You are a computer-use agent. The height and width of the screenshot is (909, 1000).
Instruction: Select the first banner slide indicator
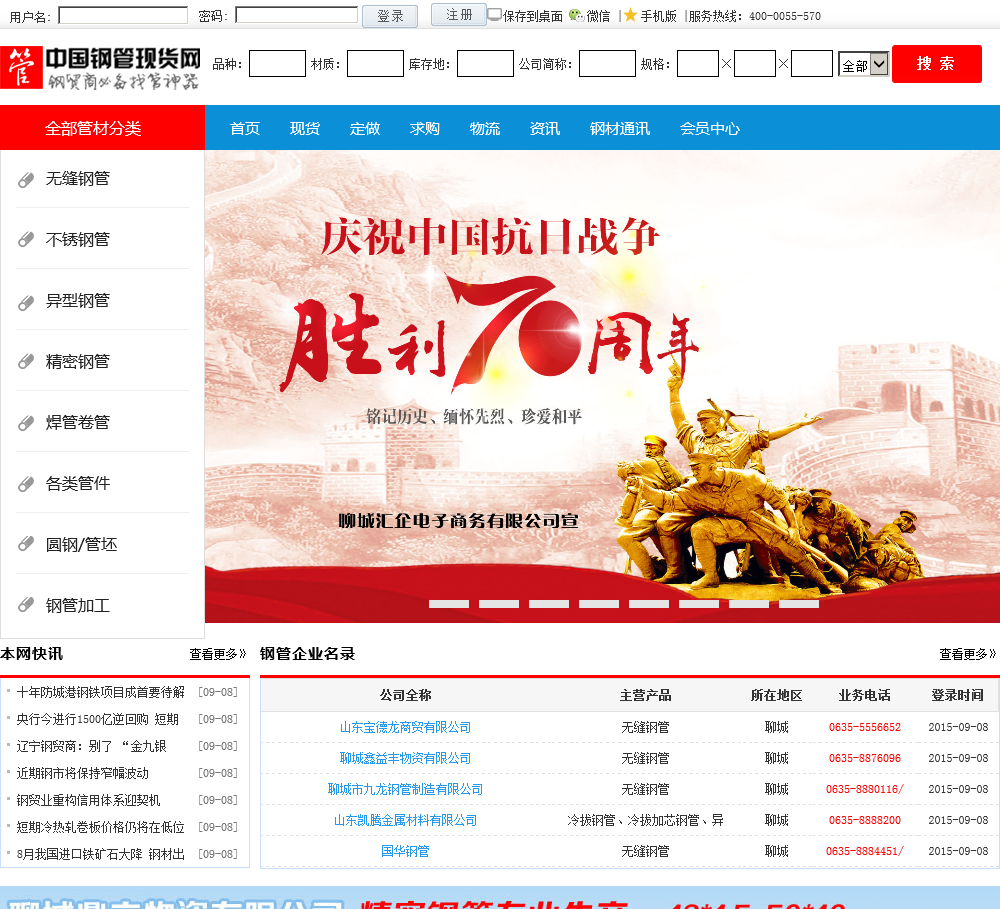(x=449, y=603)
